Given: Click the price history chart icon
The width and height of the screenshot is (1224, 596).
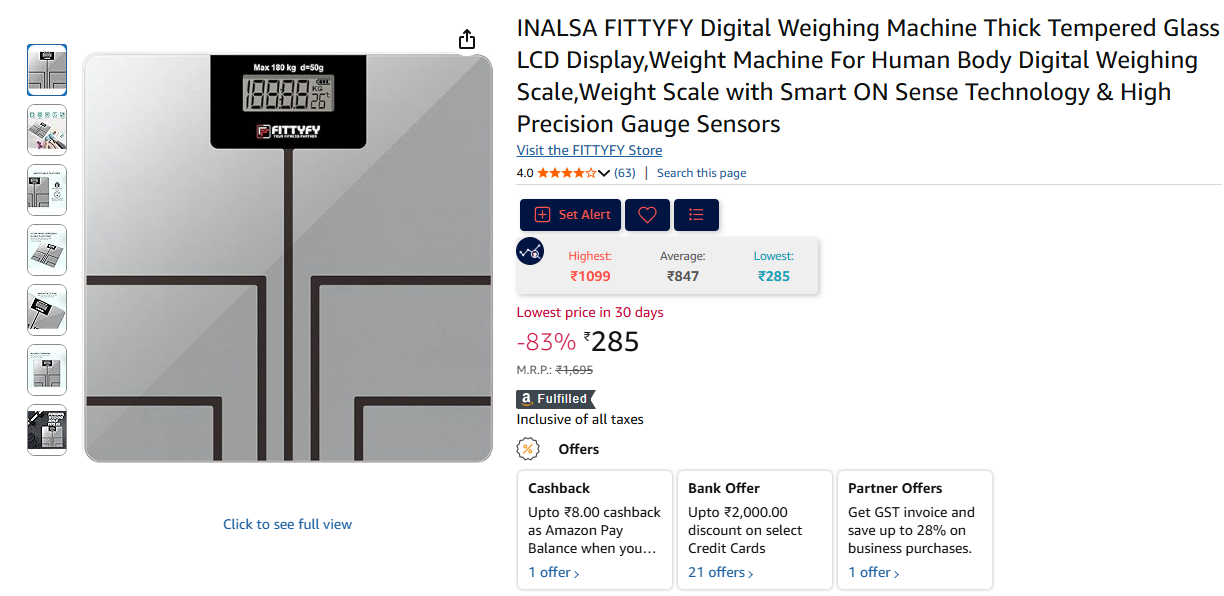Looking at the screenshot, I should pyautogui.click(x=530, y=251).
